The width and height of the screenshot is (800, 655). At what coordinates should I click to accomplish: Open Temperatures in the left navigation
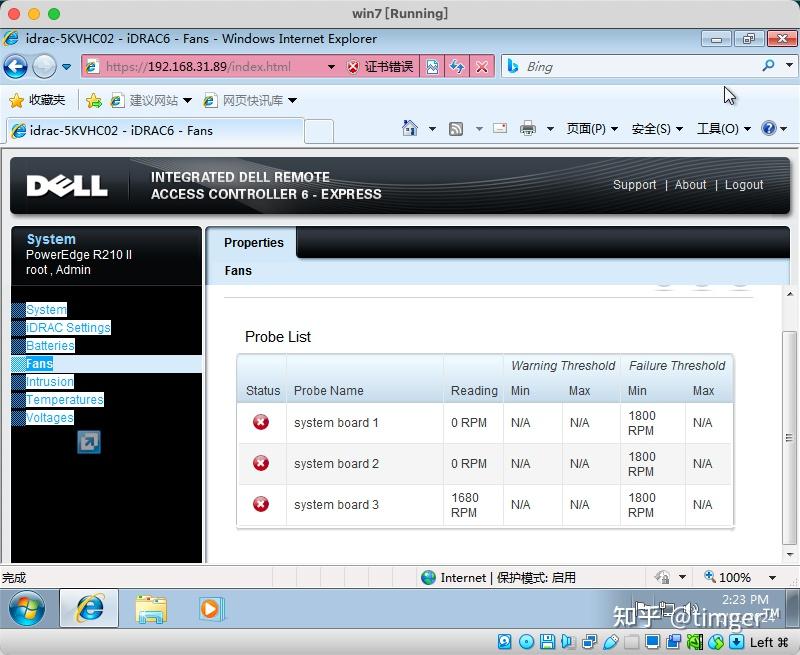(64, 399)
